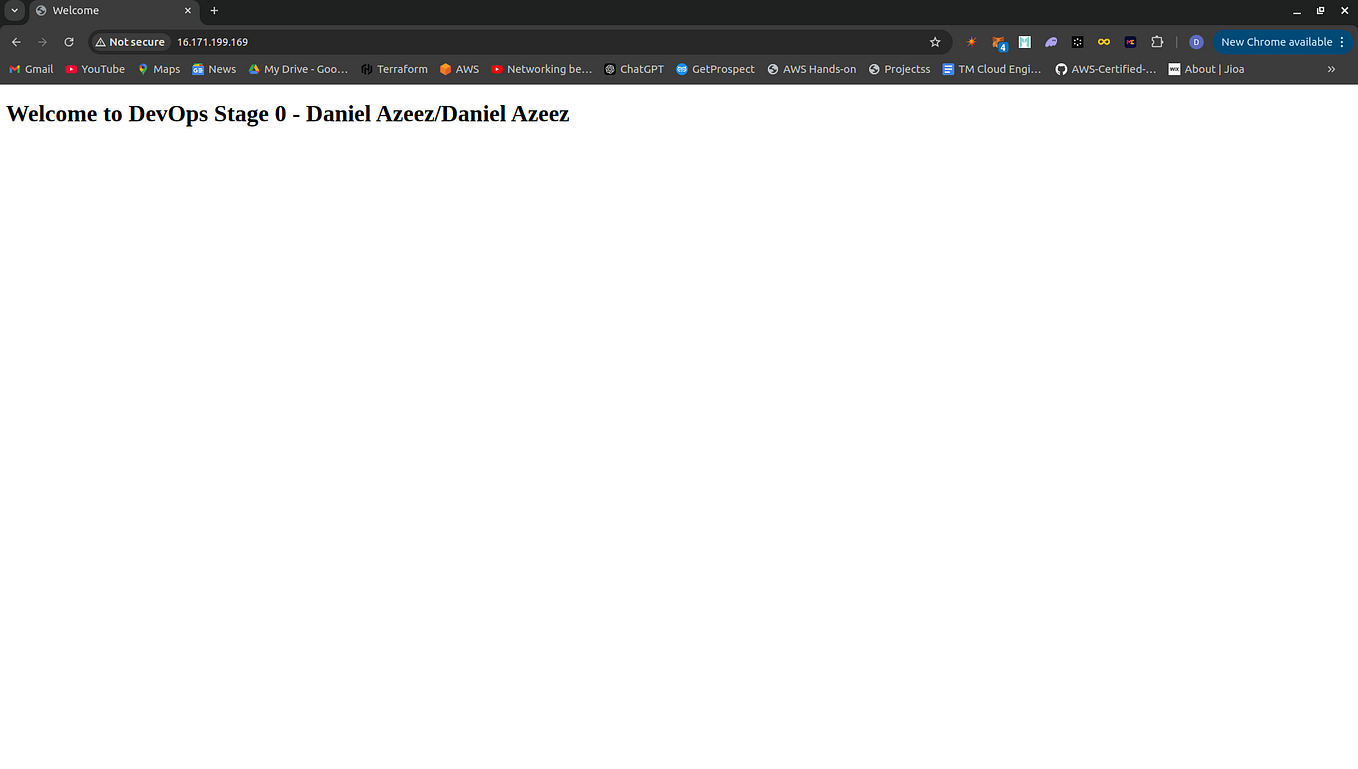Open the Terraform bookmark
Screen dimensions: 1358x769
click(x=395, y=69)
